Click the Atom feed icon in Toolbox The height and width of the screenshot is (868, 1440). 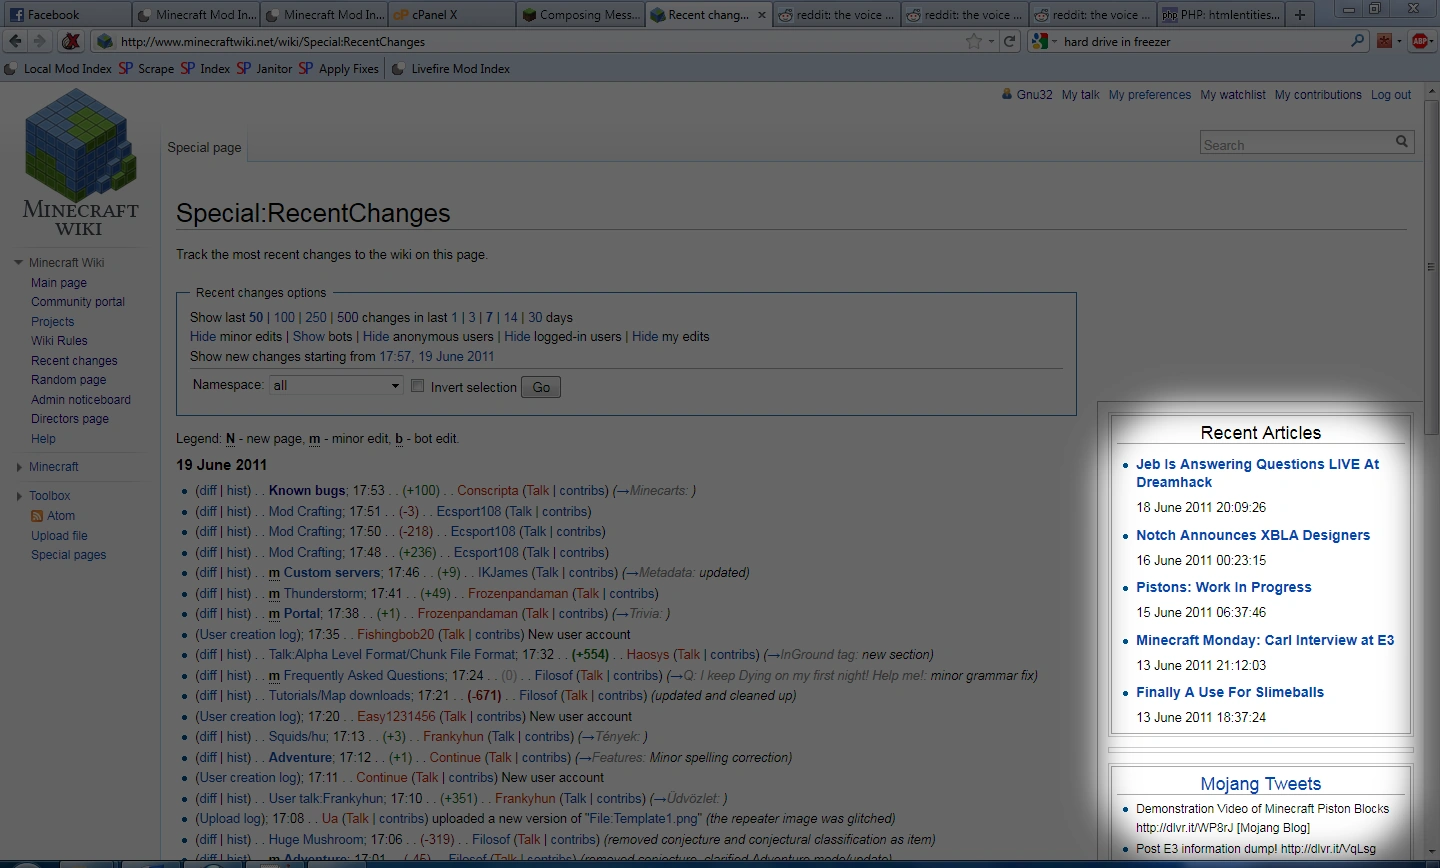[x=37, y=516]
